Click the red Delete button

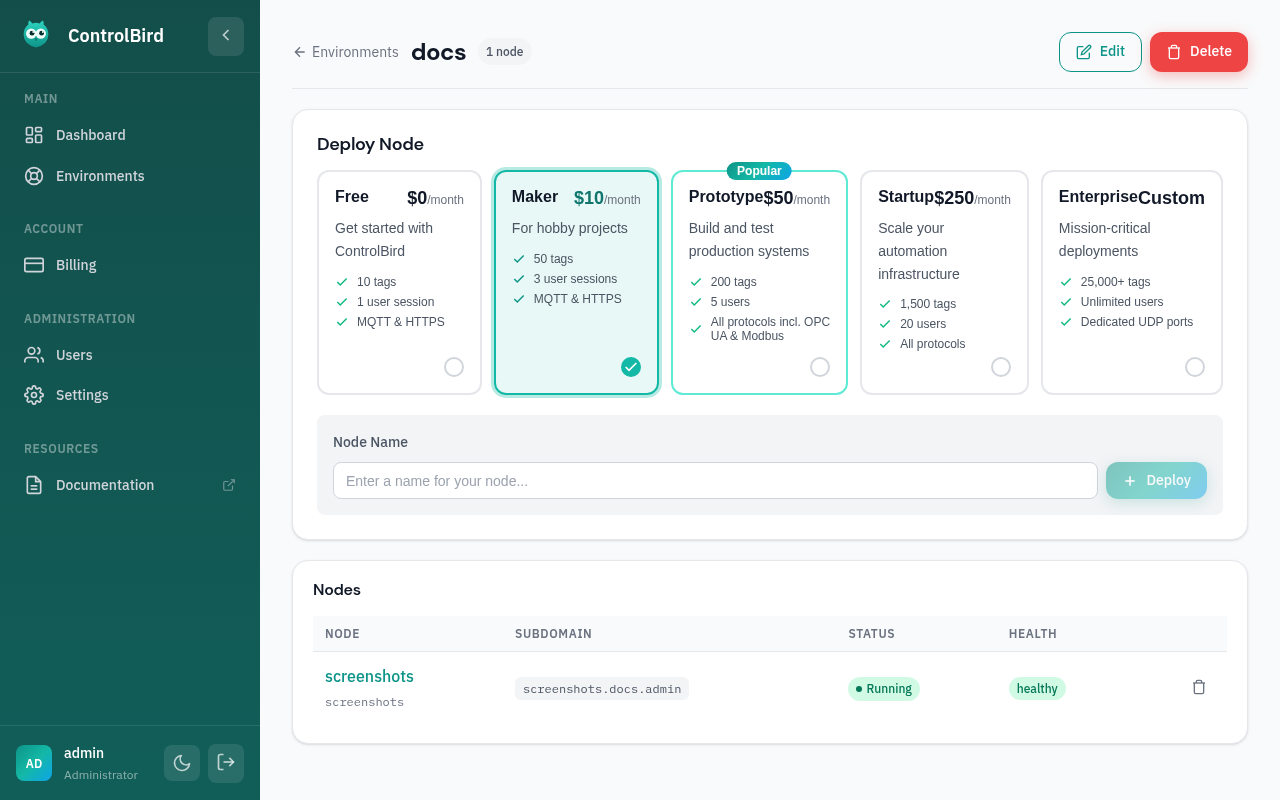point(1199,52)
